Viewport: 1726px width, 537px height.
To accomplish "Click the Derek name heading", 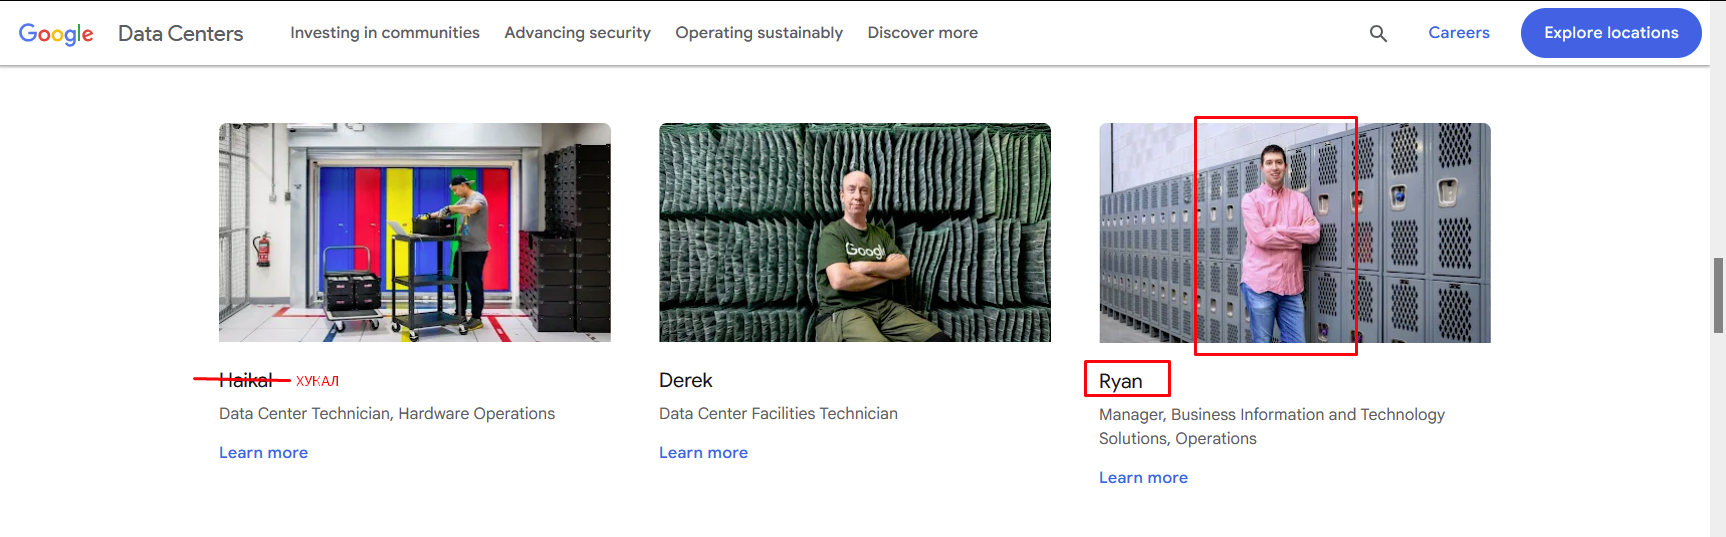I will pyautogui.click(x=685, y=380).
